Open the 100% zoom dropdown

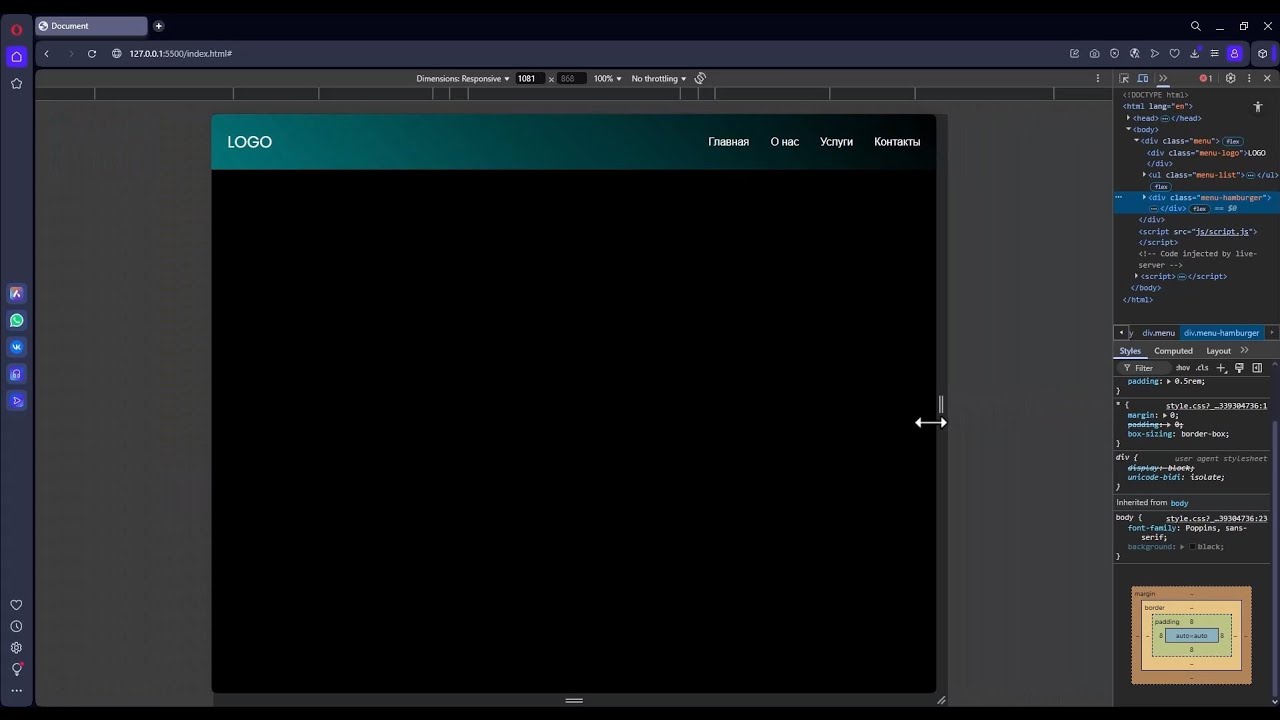[x=607, y=78]
